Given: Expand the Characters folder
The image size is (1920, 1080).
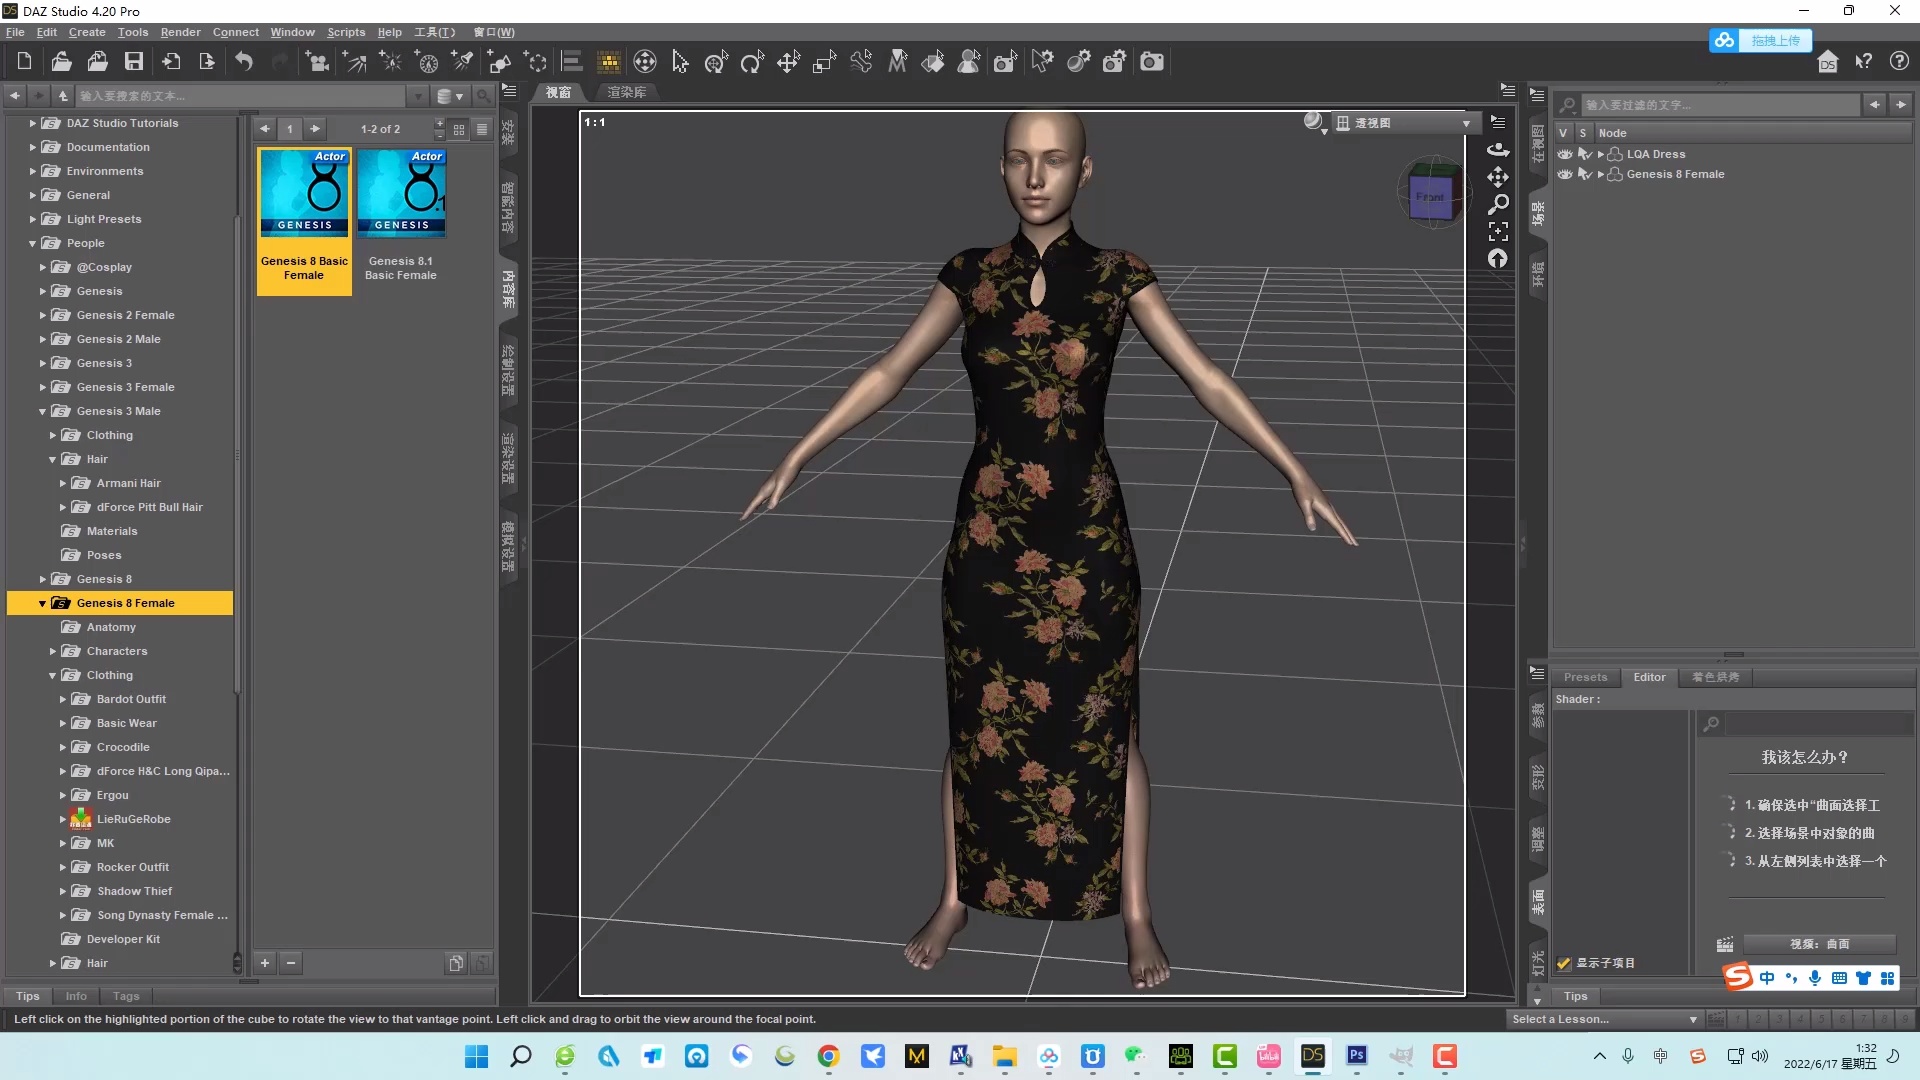Looking at the screenshot, I should [53, 651].
